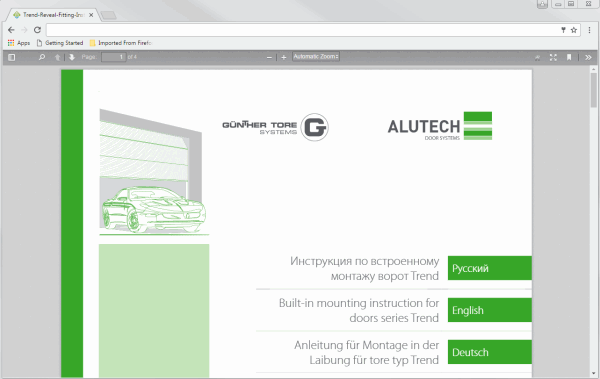Open the Apps bookmarks shortcut
The width and height of the screenshot is (600, 379).
[19, 43]
